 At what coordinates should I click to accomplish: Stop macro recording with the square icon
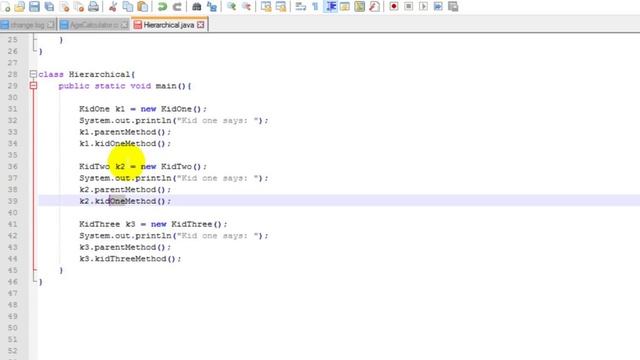click(x=409, y=7)
